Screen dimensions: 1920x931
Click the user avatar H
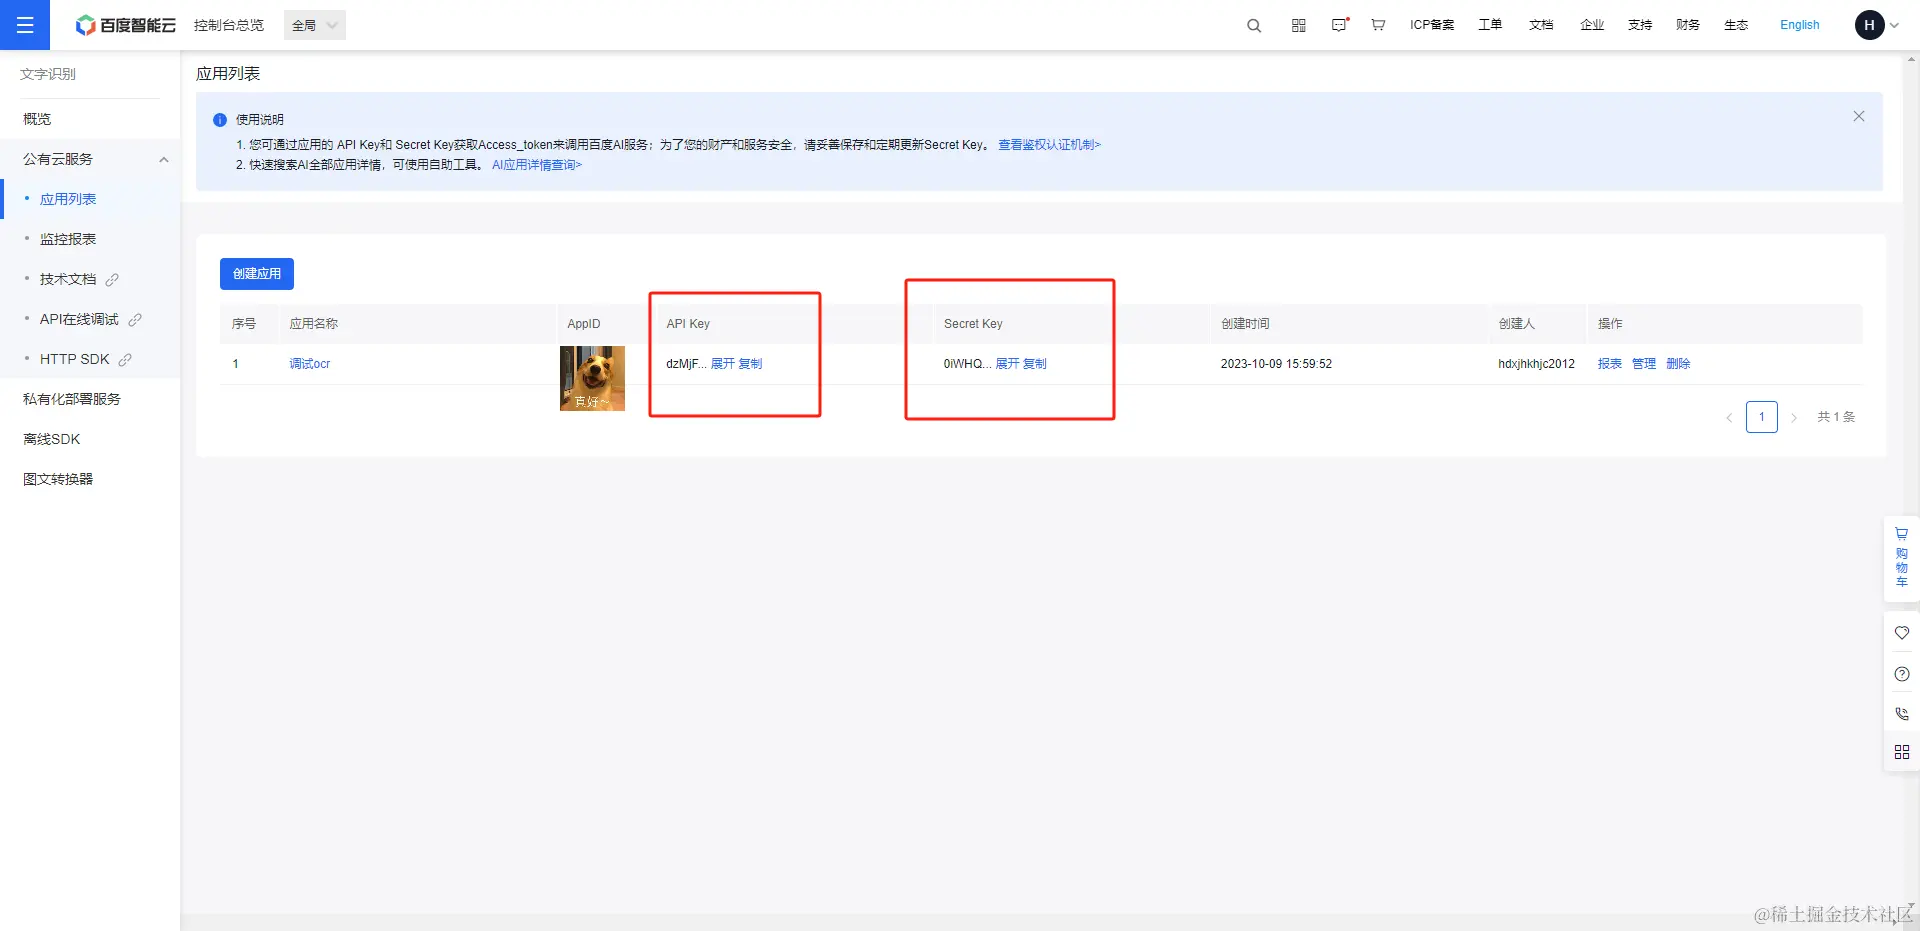click(1869, 25)
